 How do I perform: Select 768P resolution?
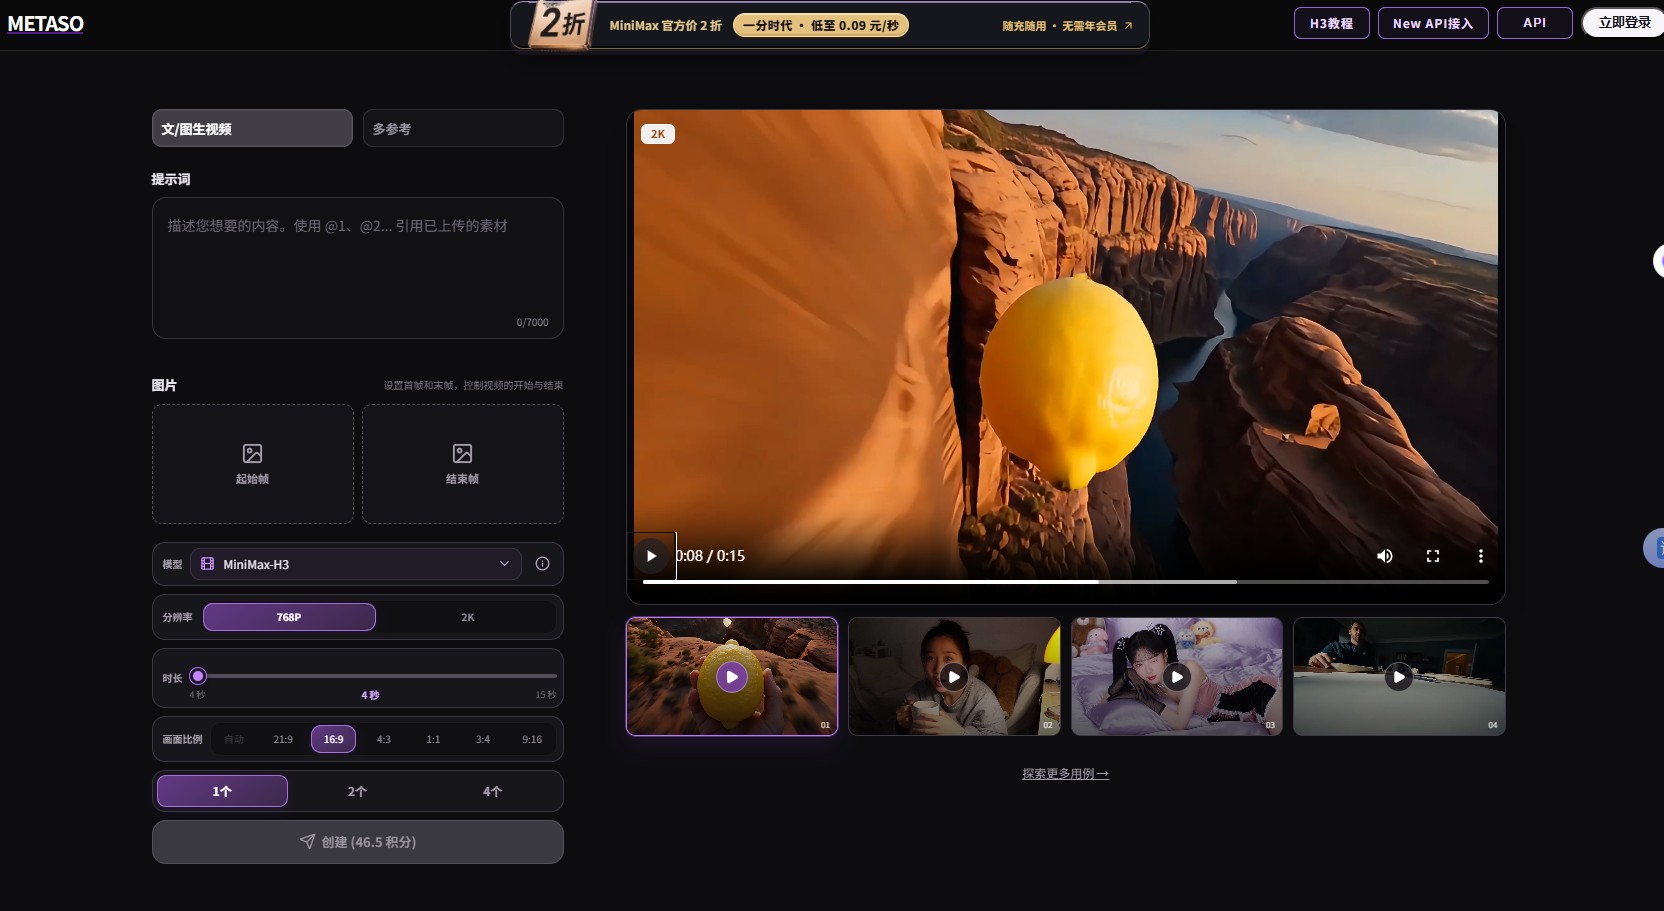[x=289, y=617]
